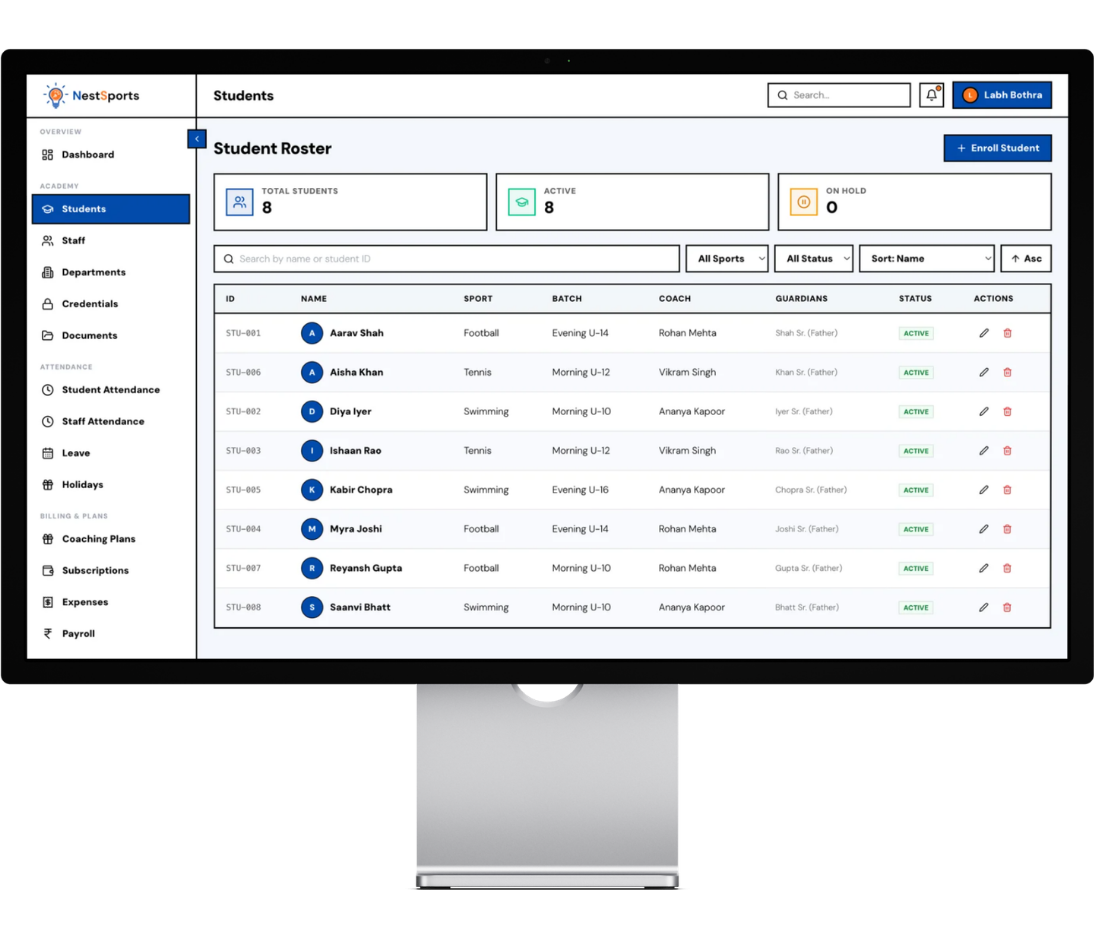Click Aarav Shah's avatar circle
This screenshot has height=938, width=1094.
[x=312, y=333]
